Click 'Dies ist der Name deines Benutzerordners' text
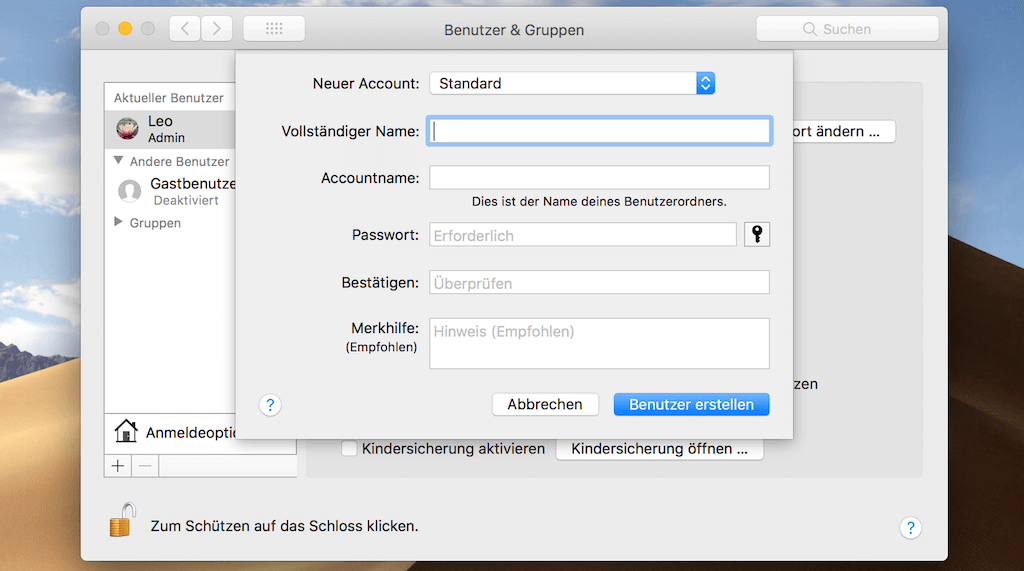 click(x=599, y=202)
